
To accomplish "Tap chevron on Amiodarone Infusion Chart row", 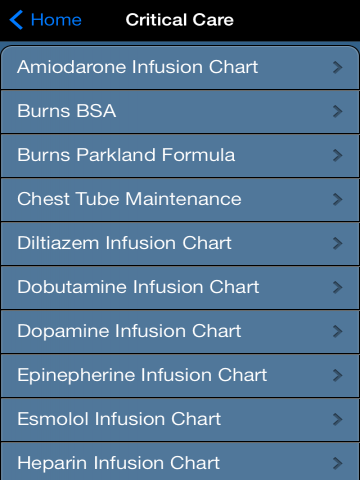I will click(337, 67).
